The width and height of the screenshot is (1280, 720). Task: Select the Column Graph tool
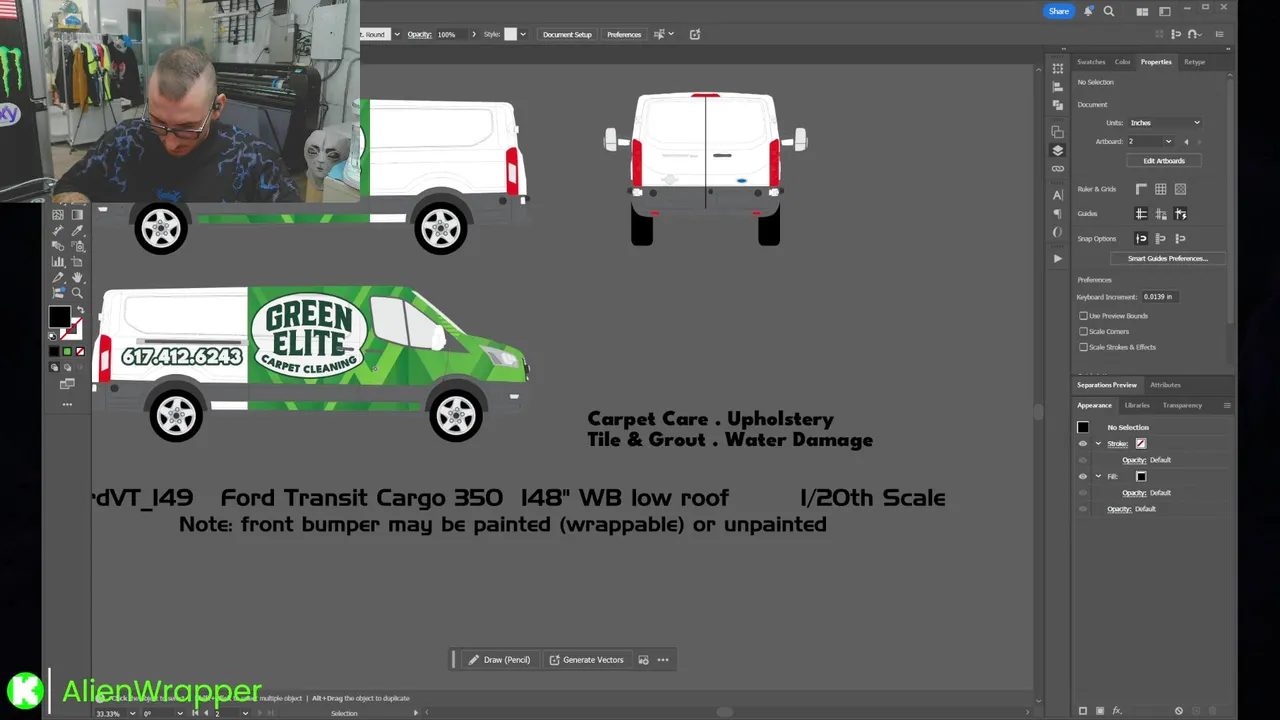pyautogui.click(x=58, y=262)
